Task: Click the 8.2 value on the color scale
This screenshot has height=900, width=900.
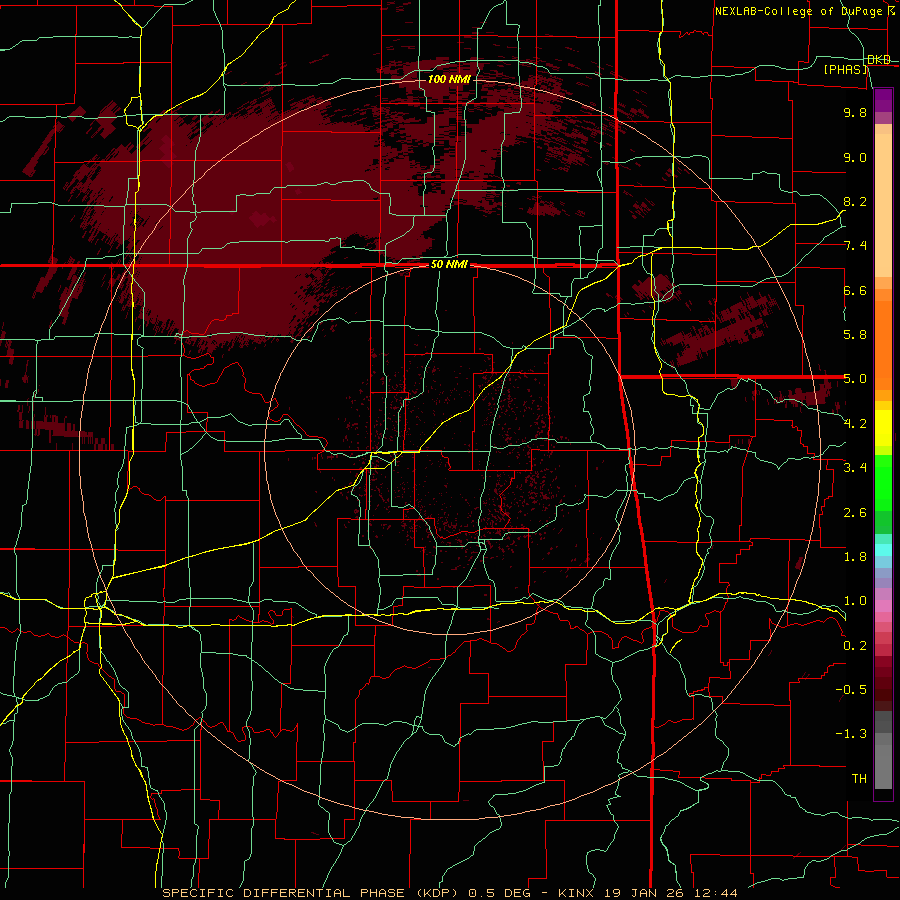Action: (855, 201)
